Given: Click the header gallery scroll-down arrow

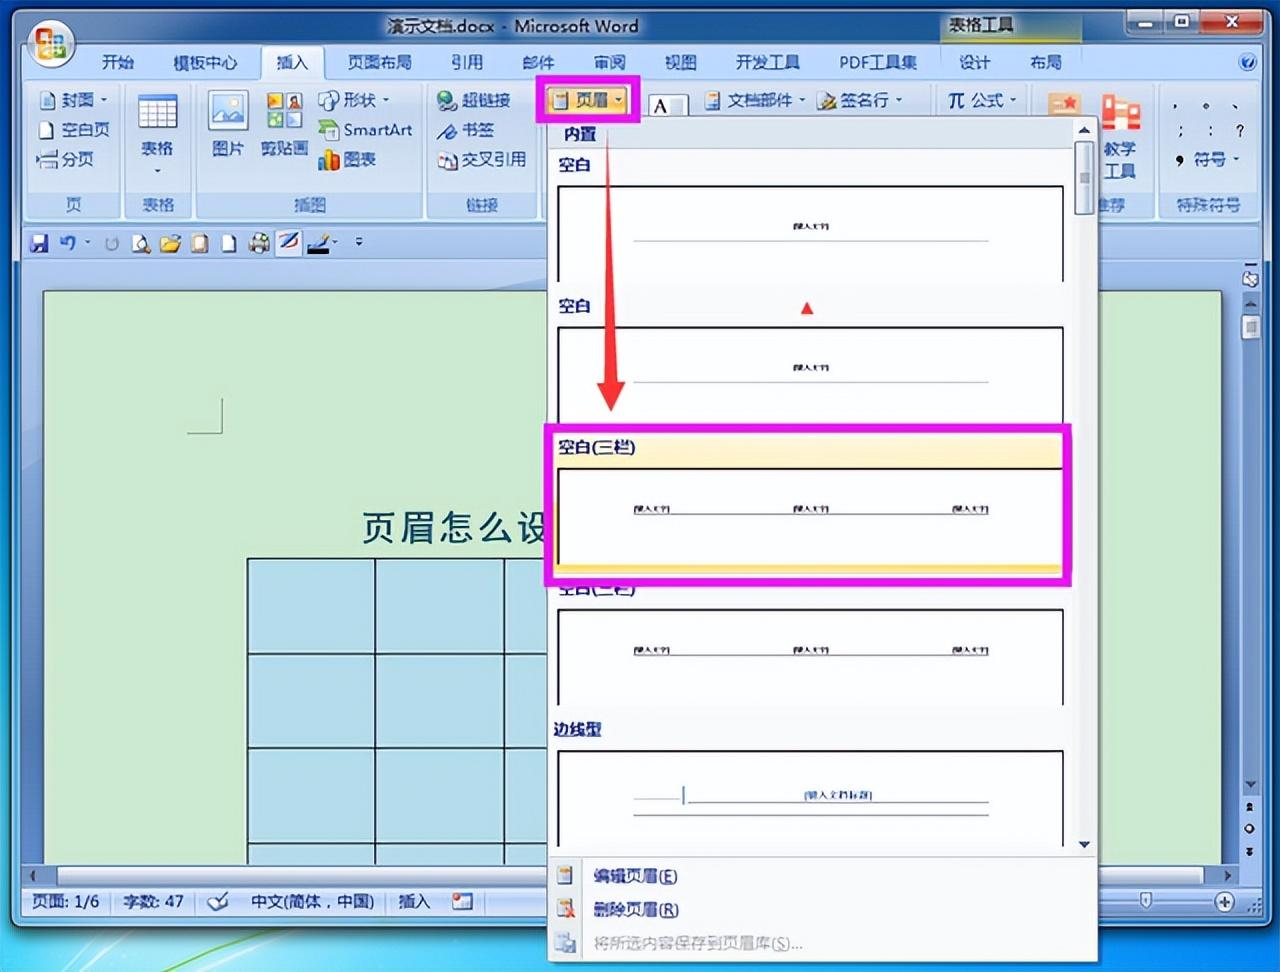Looking at the screenshot, I should tap(1084, 844).
